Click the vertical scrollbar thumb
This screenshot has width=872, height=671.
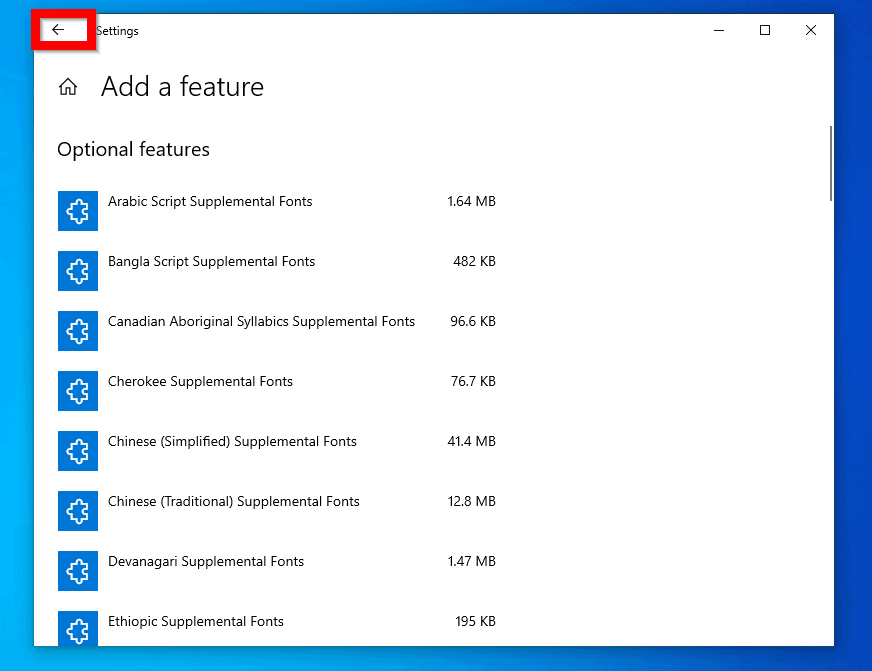[830, 163]
